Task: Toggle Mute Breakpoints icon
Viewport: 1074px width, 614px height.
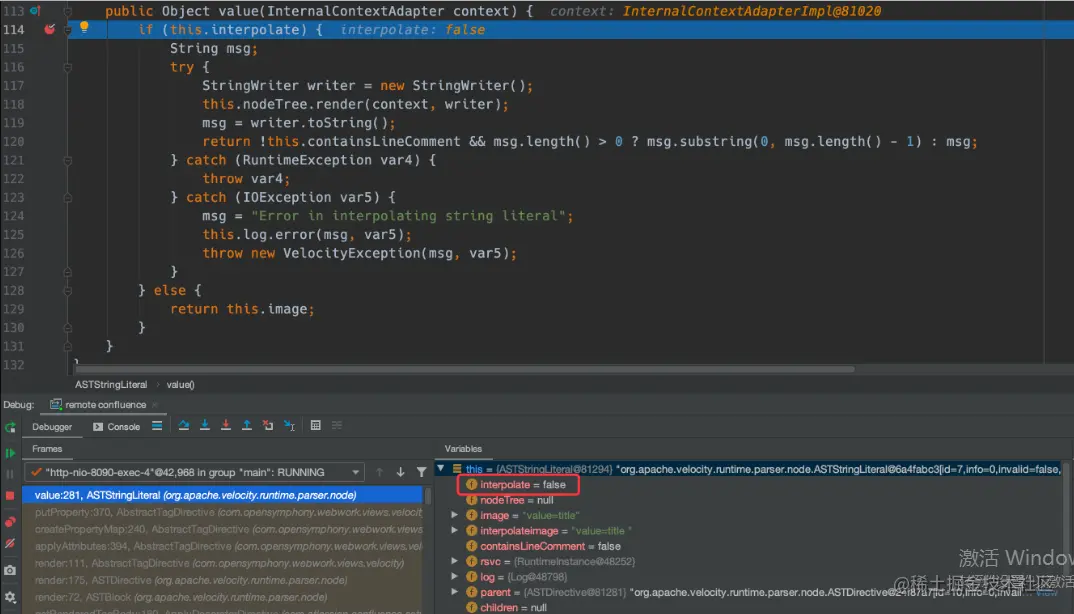Action: coord(10,543)
